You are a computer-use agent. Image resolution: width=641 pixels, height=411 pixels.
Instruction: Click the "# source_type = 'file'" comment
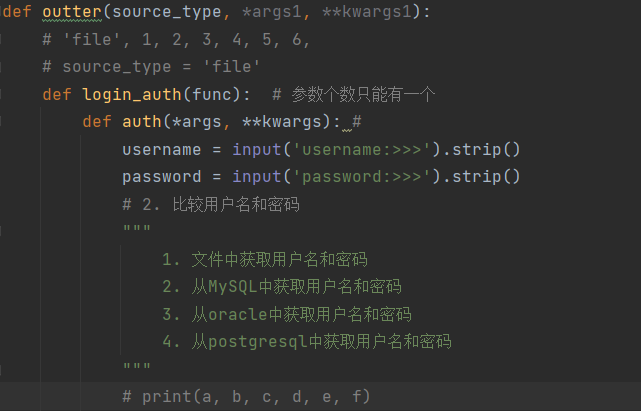(151, 67)
